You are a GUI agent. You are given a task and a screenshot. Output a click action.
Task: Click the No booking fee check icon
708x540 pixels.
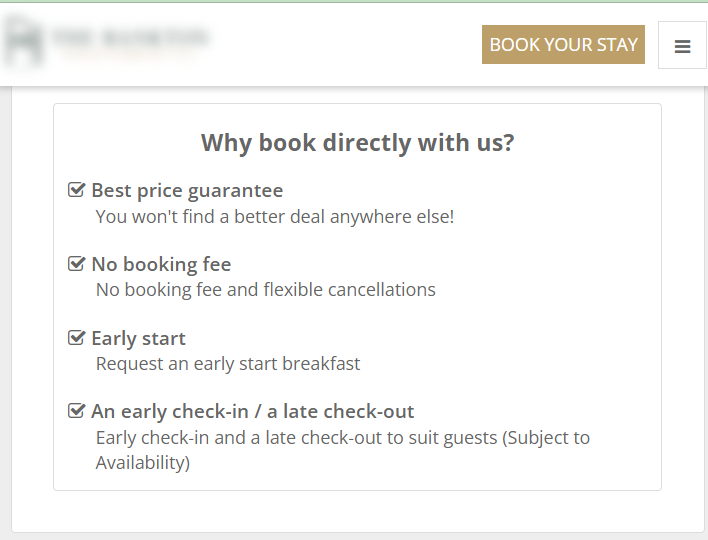tap(76, 264)
